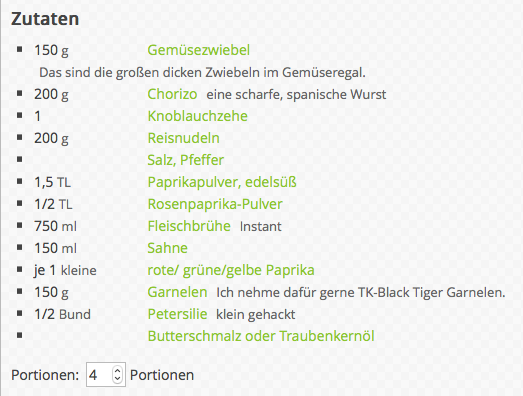523x396 pixels.
Task: Open the Sahne ingredient link
Action: click(167, 248)
